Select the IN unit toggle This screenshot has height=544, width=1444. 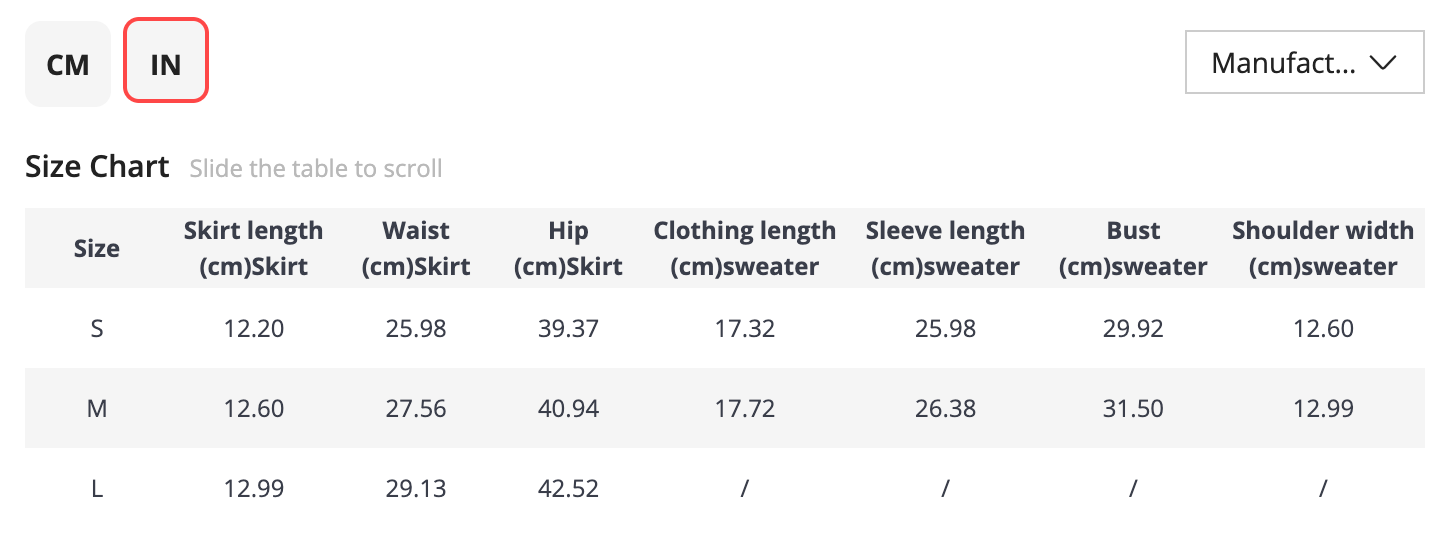tap(166, 64)
